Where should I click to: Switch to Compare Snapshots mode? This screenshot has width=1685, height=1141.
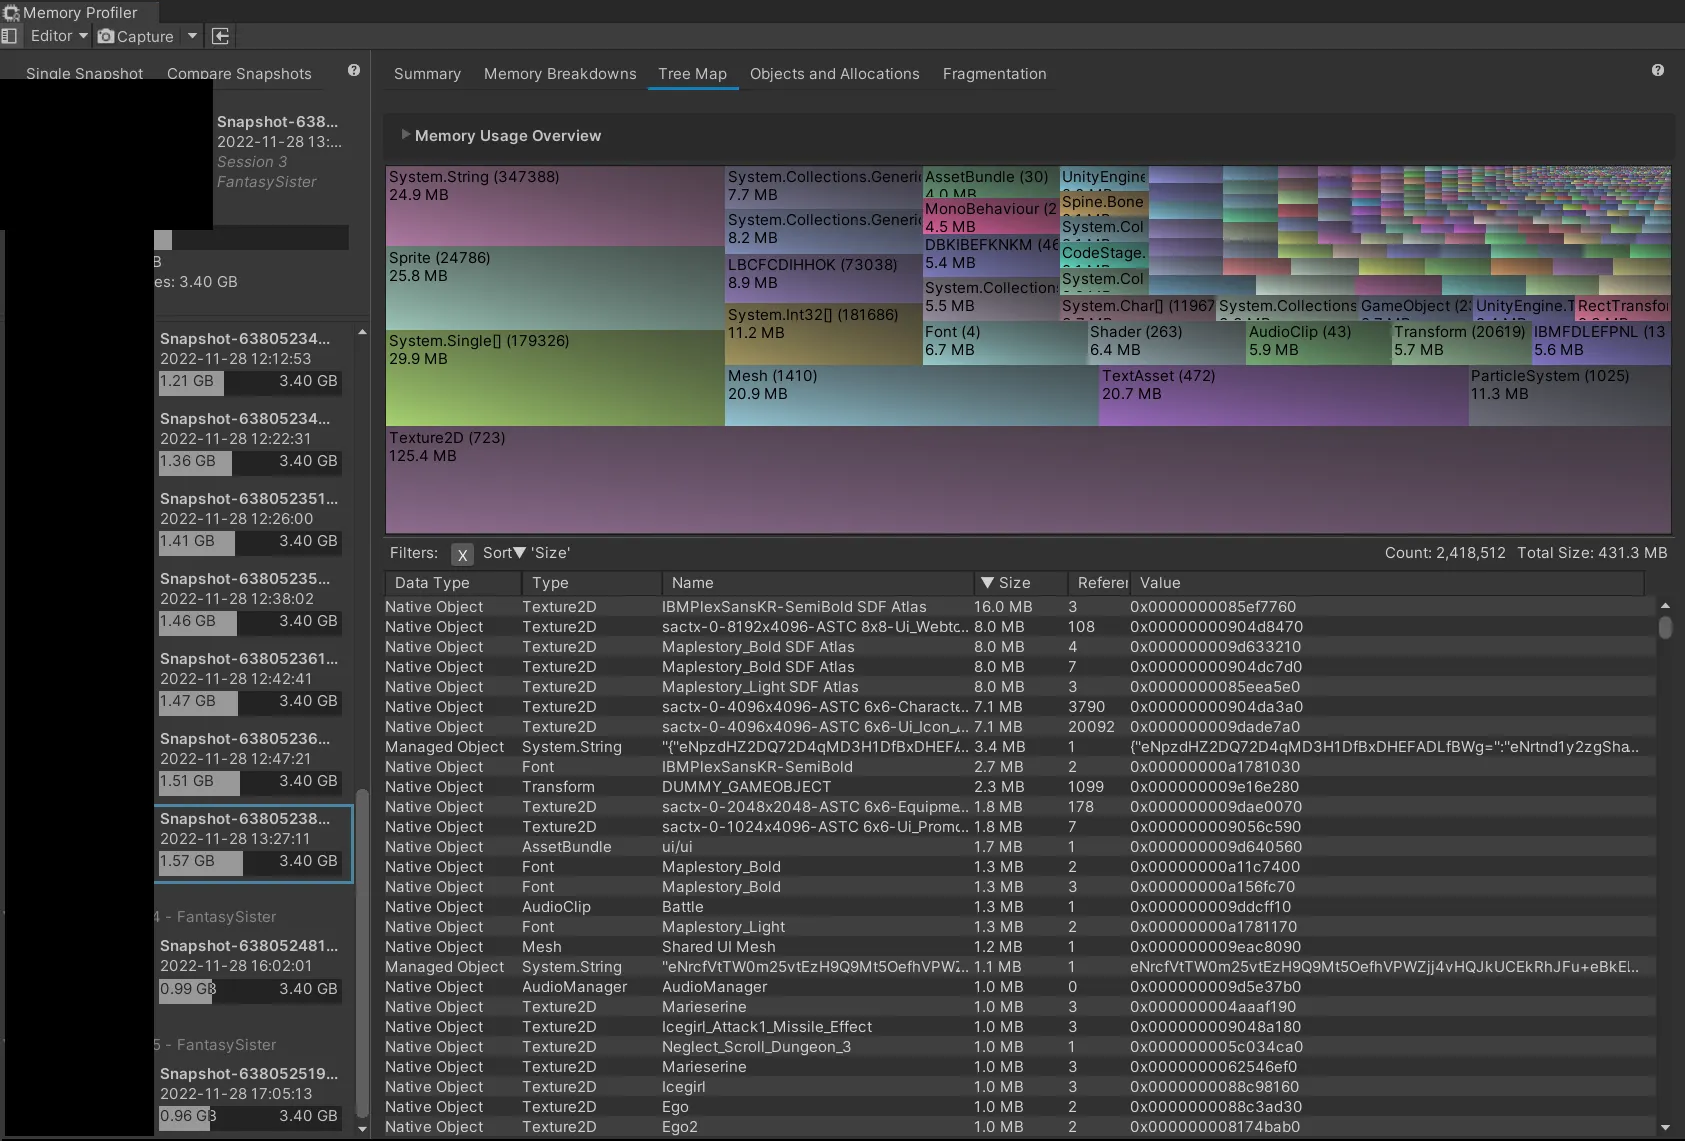tap(239, 74)
